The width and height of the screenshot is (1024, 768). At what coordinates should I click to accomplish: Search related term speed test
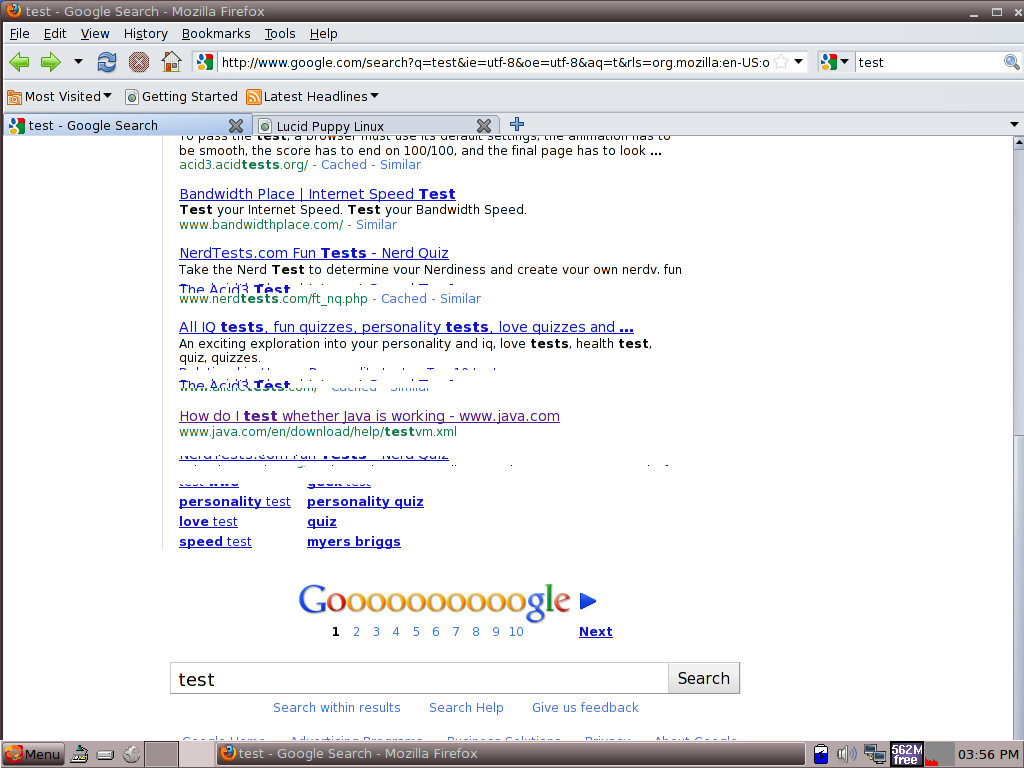tap(216, 541)
